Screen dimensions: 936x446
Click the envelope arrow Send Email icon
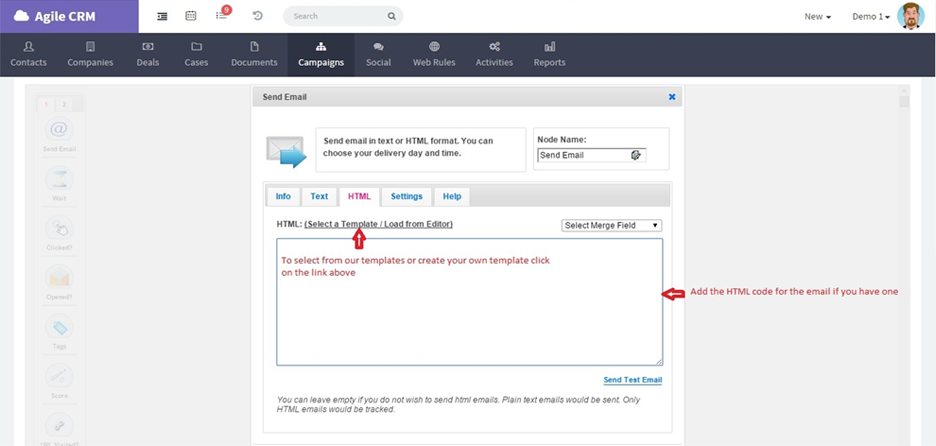coord(286,152)
